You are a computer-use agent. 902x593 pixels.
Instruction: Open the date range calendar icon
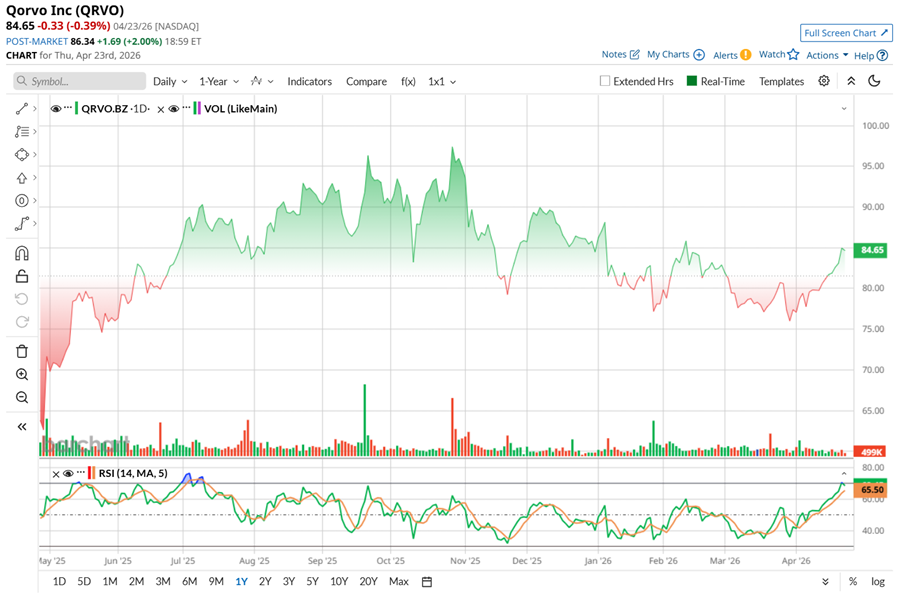coord(427,581)
